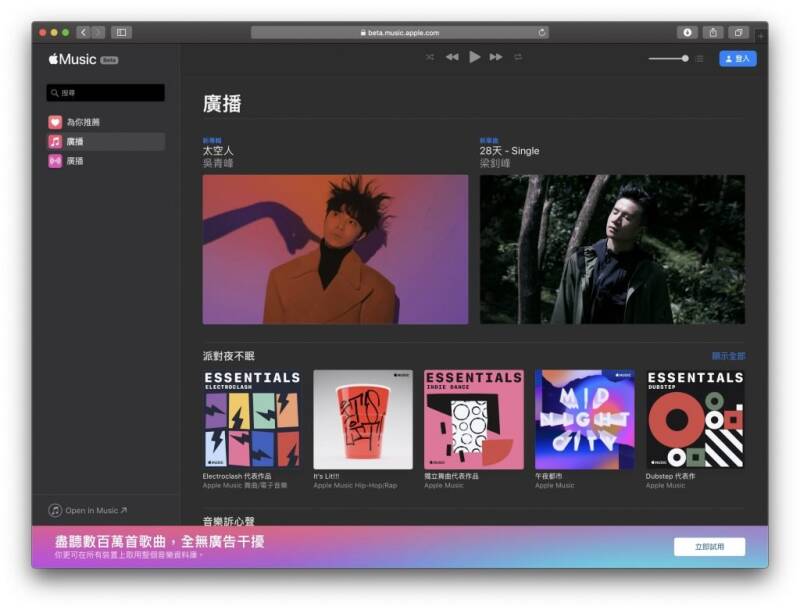Viewport: 800px width, 610px height.
Task: Add a new Safari tab
Action: pyautogui.click(x=760, y=36)
